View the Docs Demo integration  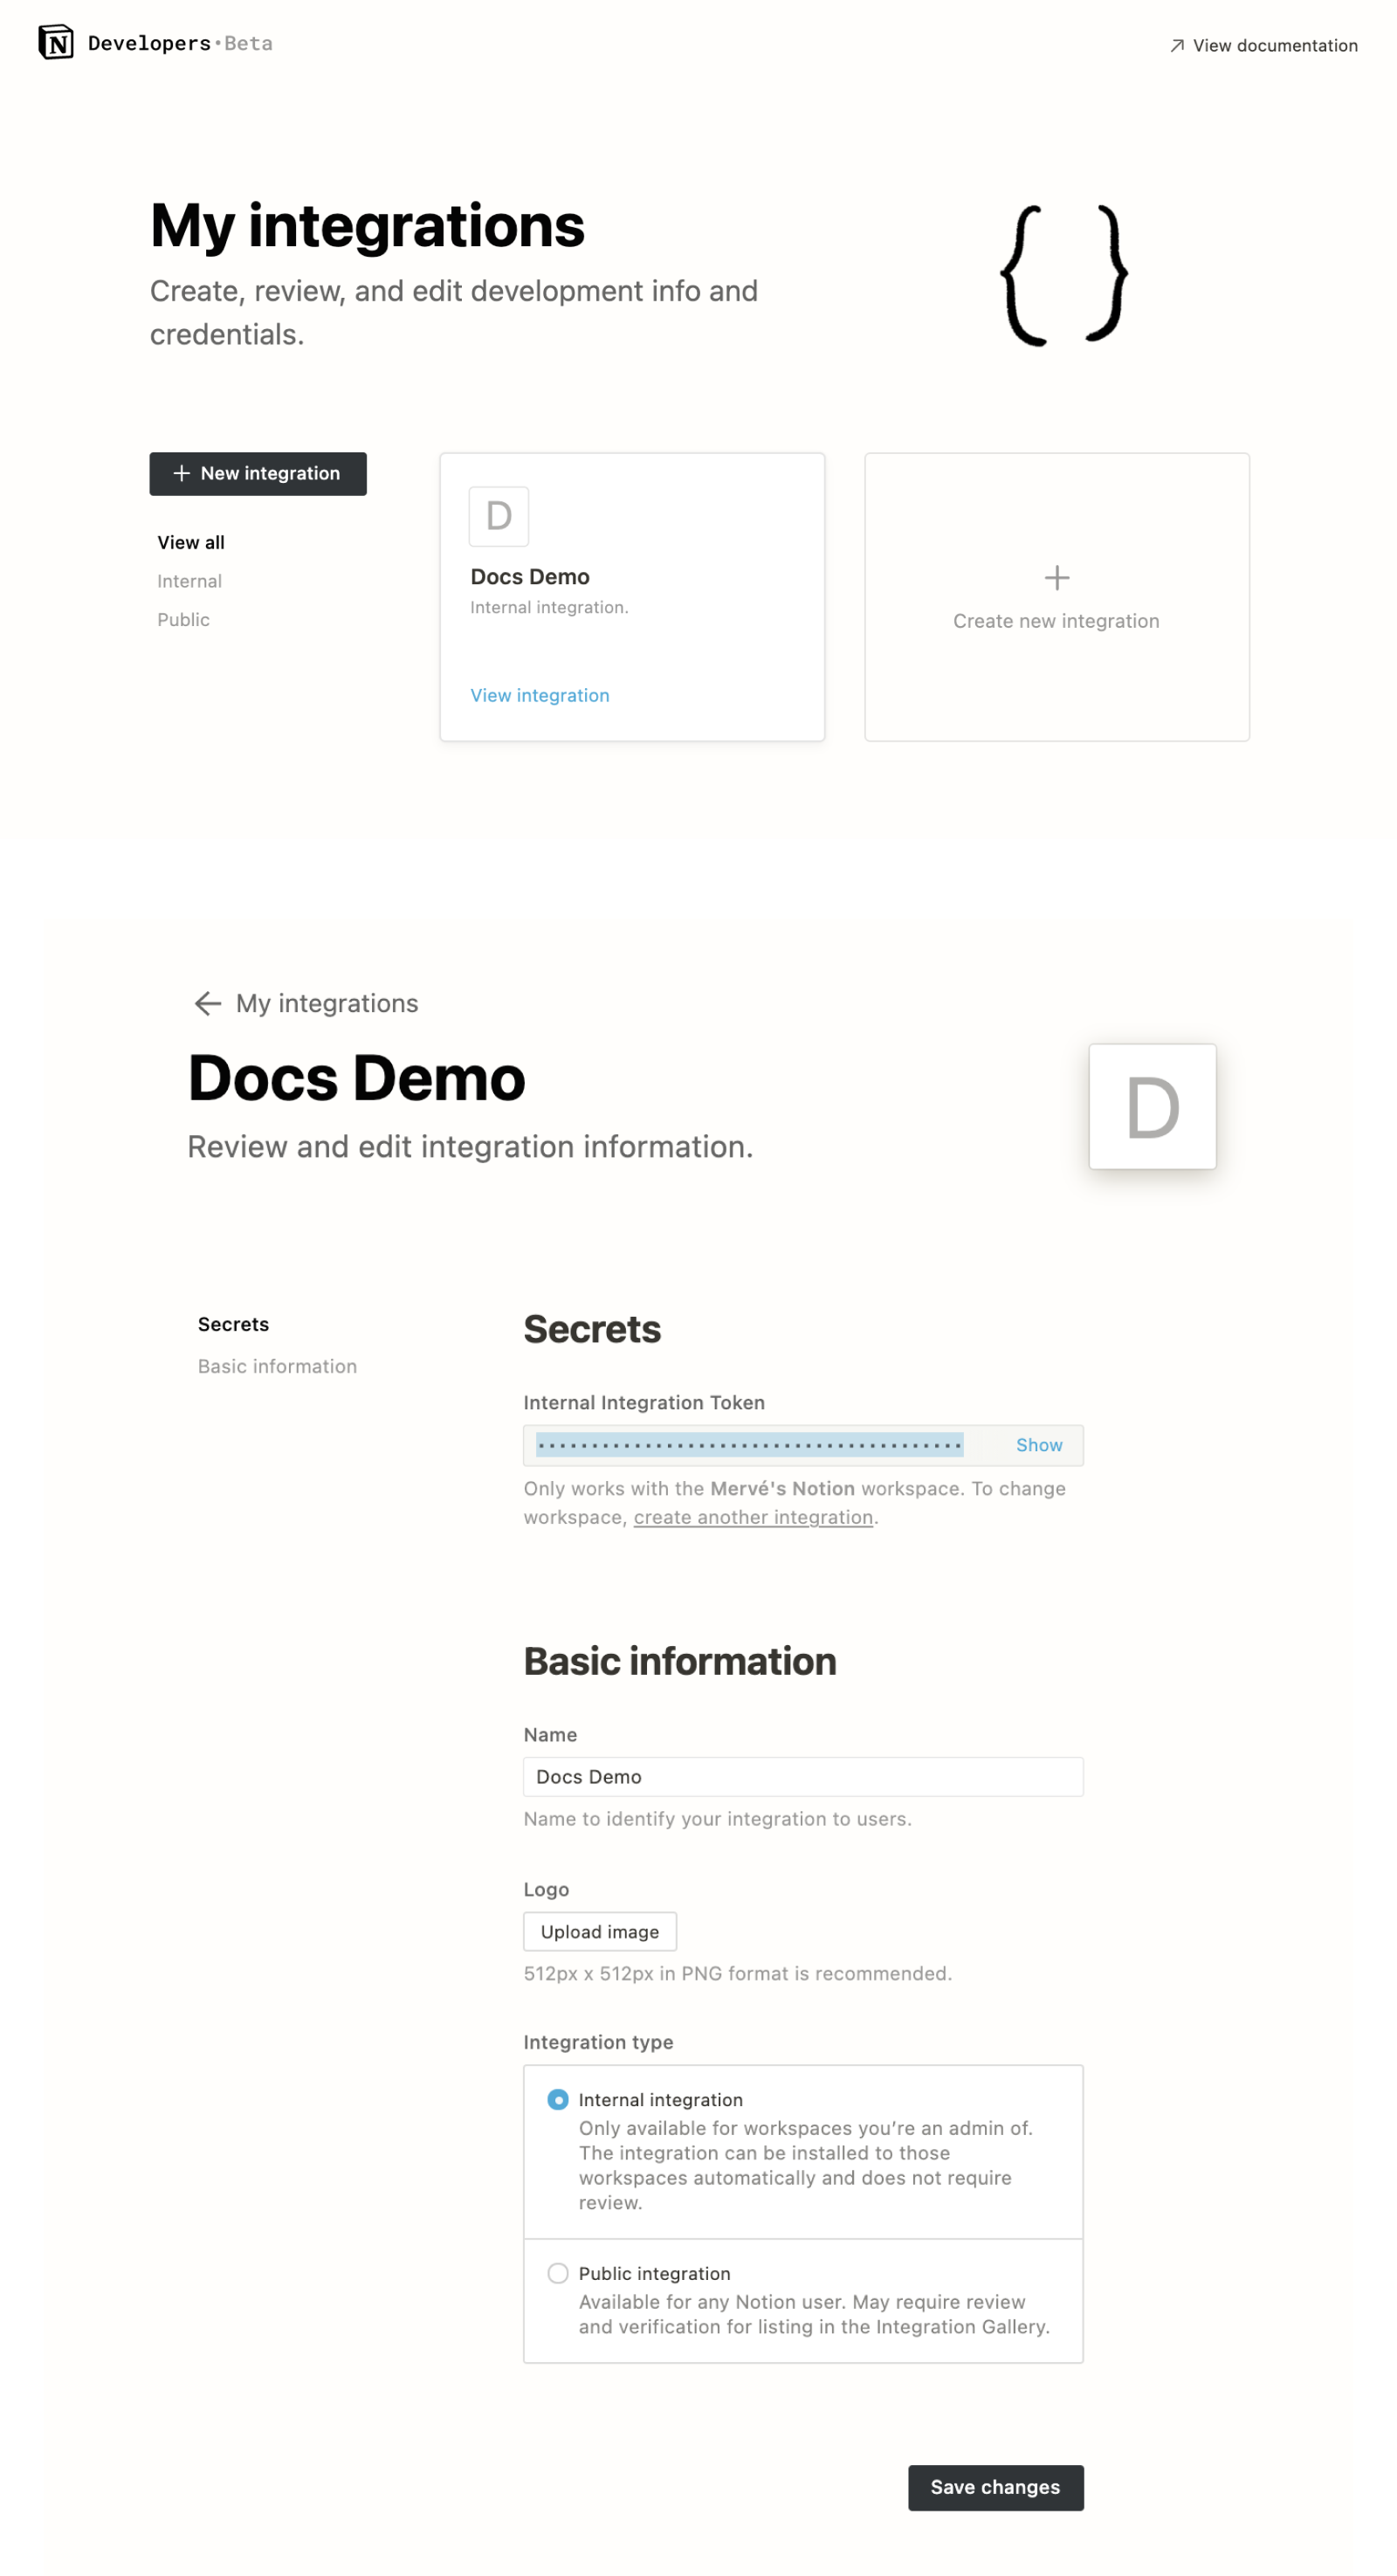pos(539,694)
